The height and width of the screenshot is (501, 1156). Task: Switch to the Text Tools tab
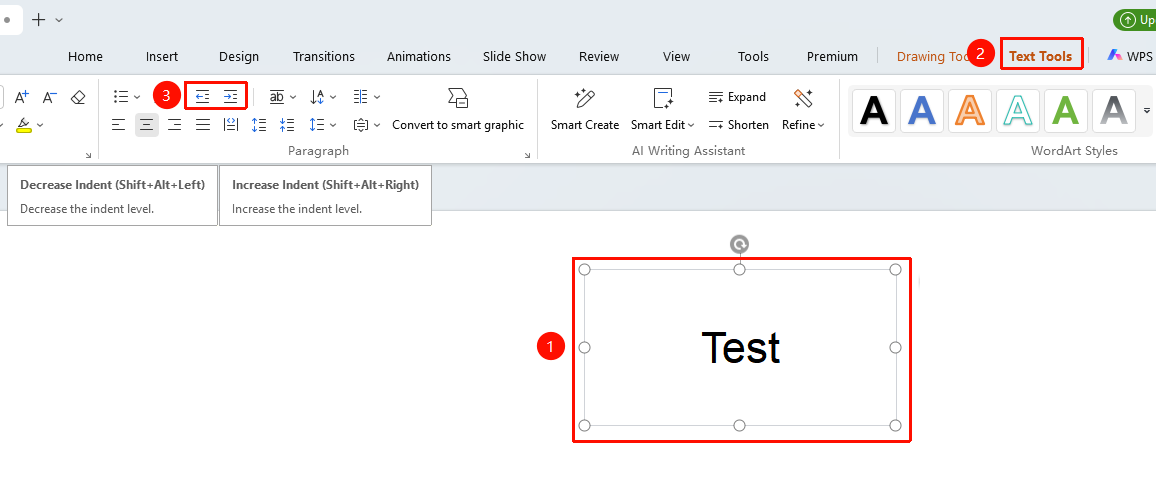click(1040, 56)
